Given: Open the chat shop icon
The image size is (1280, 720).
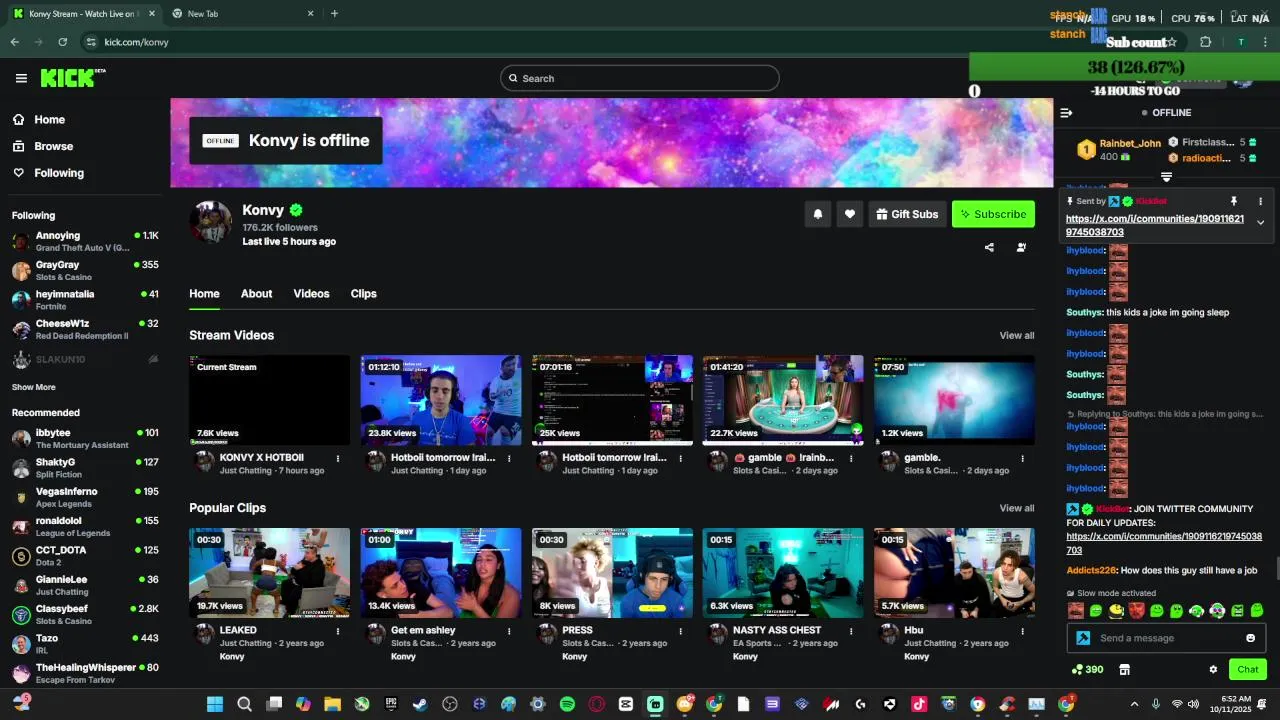Looking at the screenshot, I should (x=1124, y=670).
